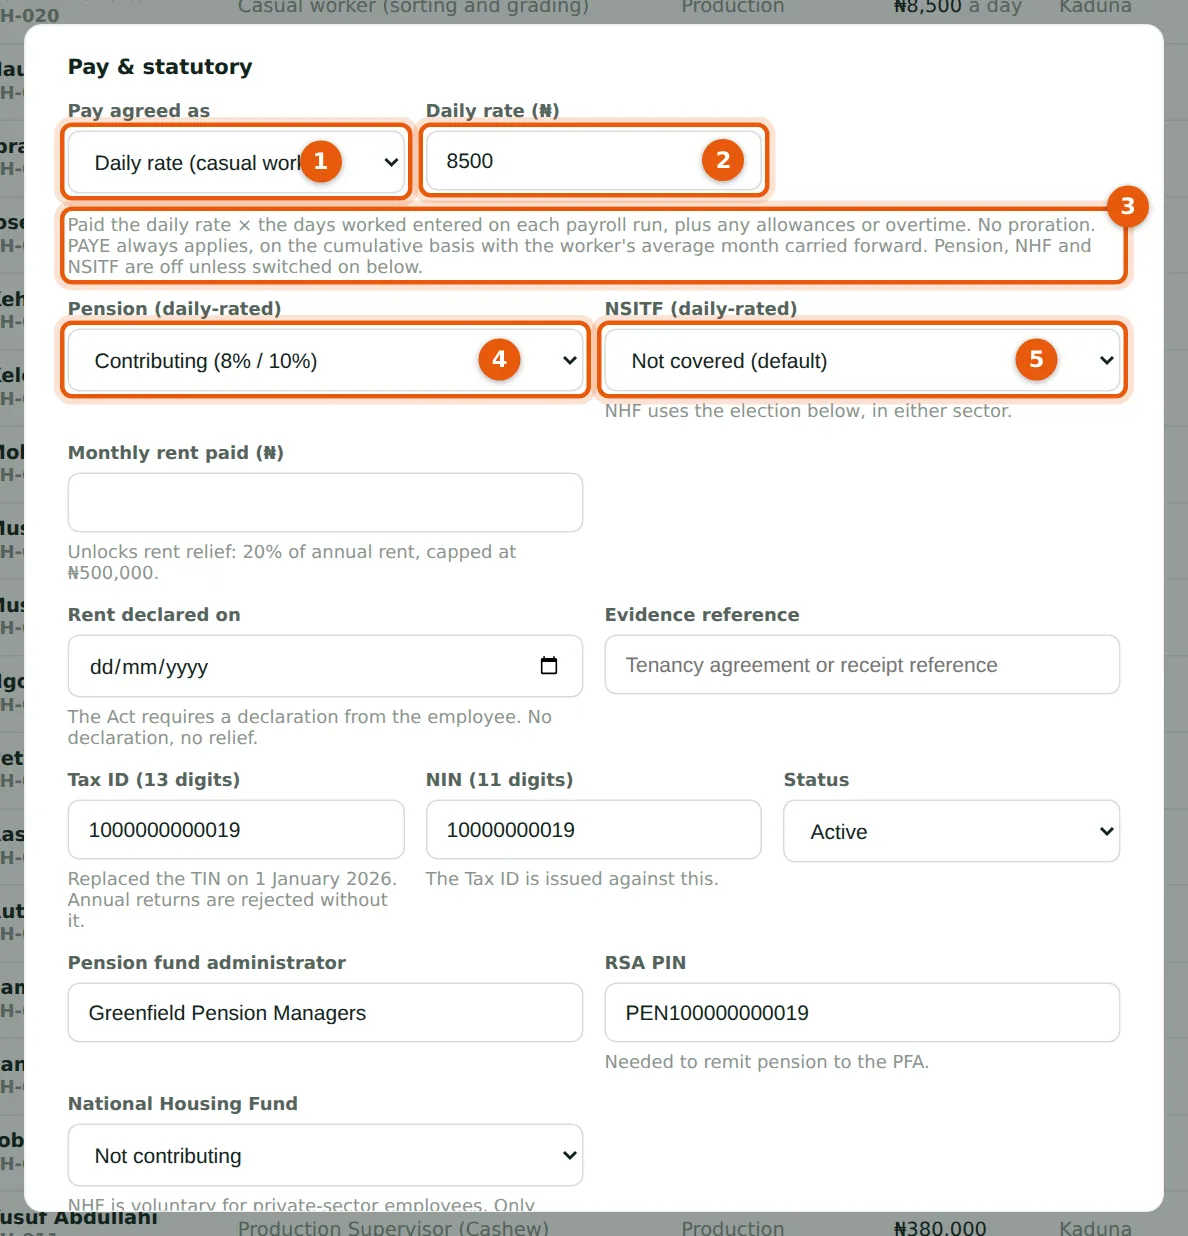Open the Status dropdown showing Active
This screenshot has width=1188, height=1236.
[951, 831]
